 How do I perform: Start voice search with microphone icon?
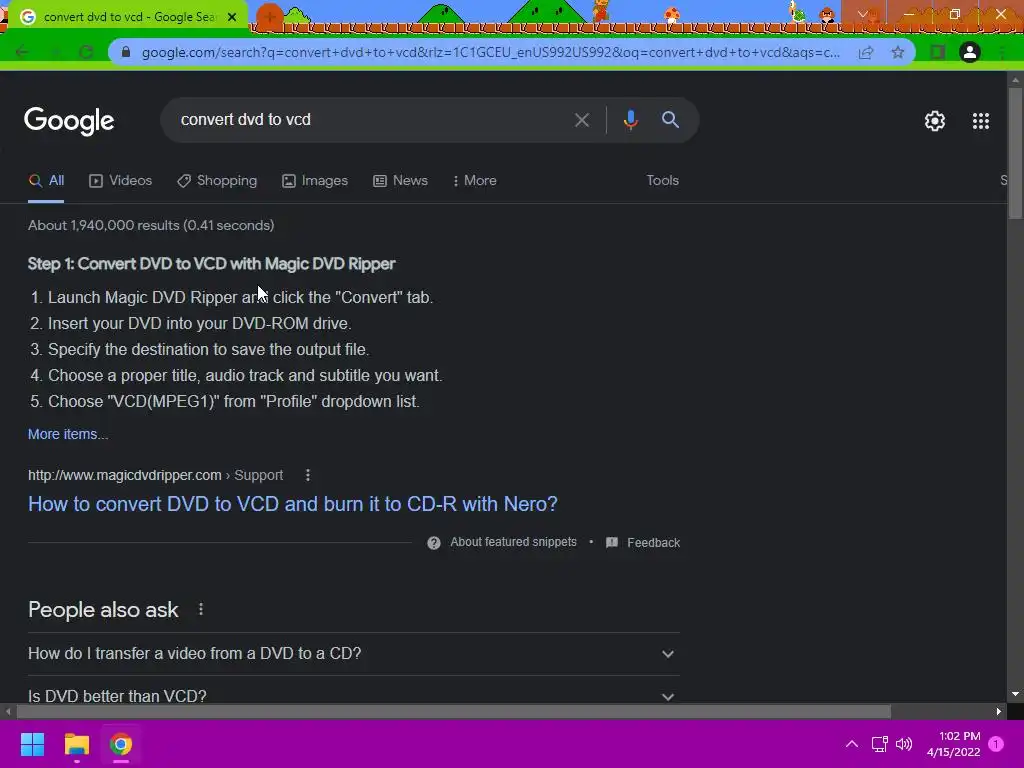pyautogui.click(x=630, y=120)
